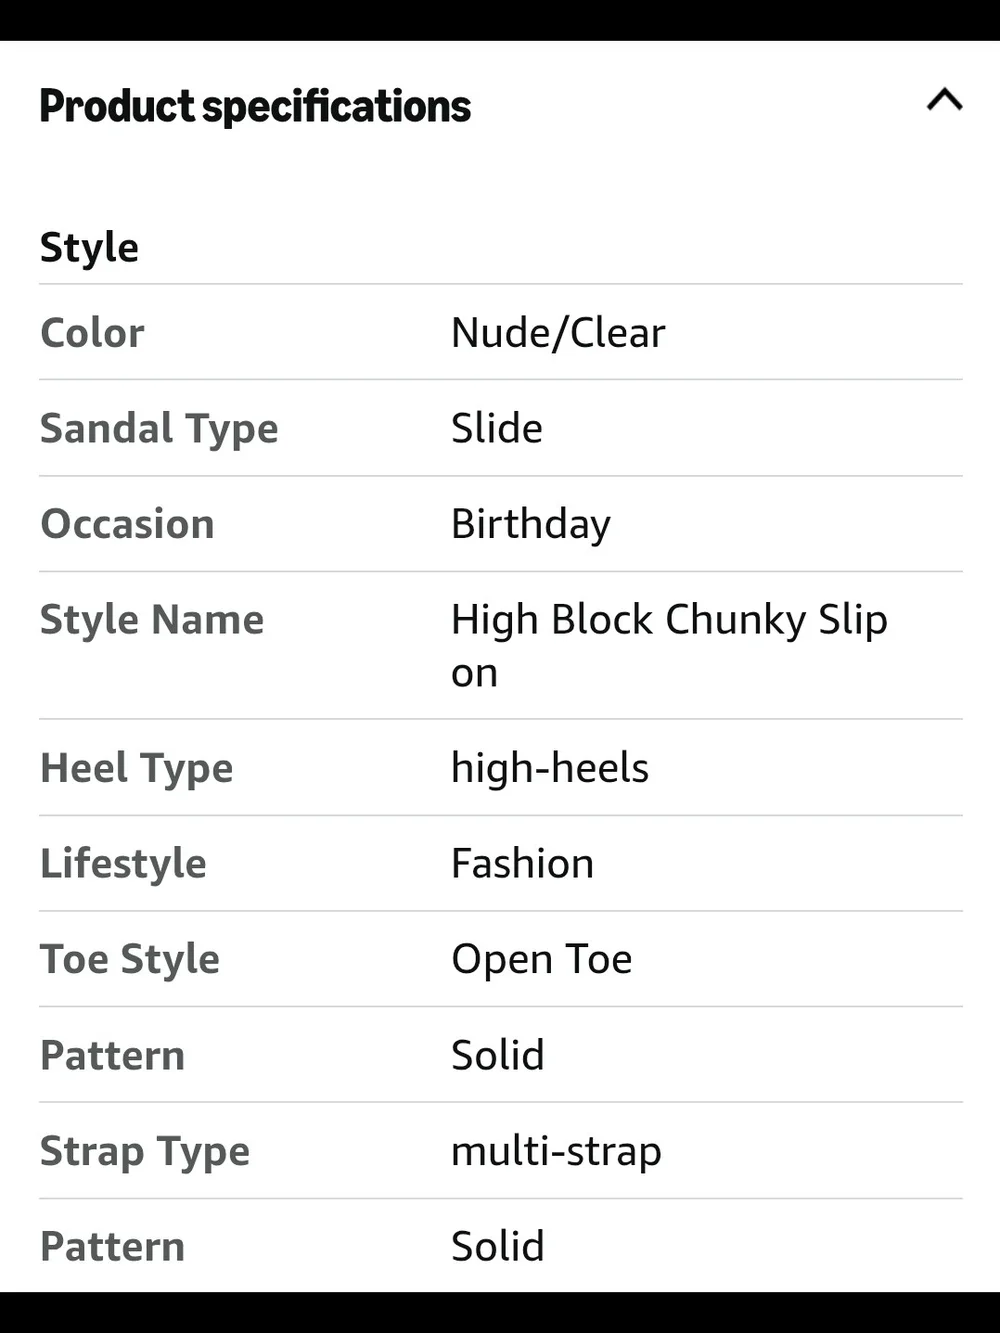Select High Block Chunky Slip on text

click(669, 646)
